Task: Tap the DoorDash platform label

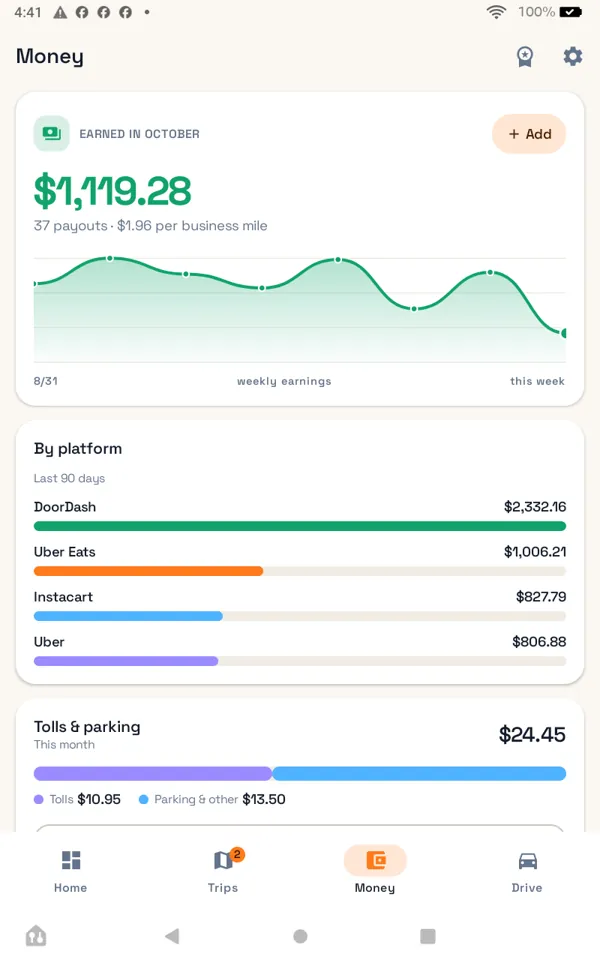Action: tap(65, 507)
